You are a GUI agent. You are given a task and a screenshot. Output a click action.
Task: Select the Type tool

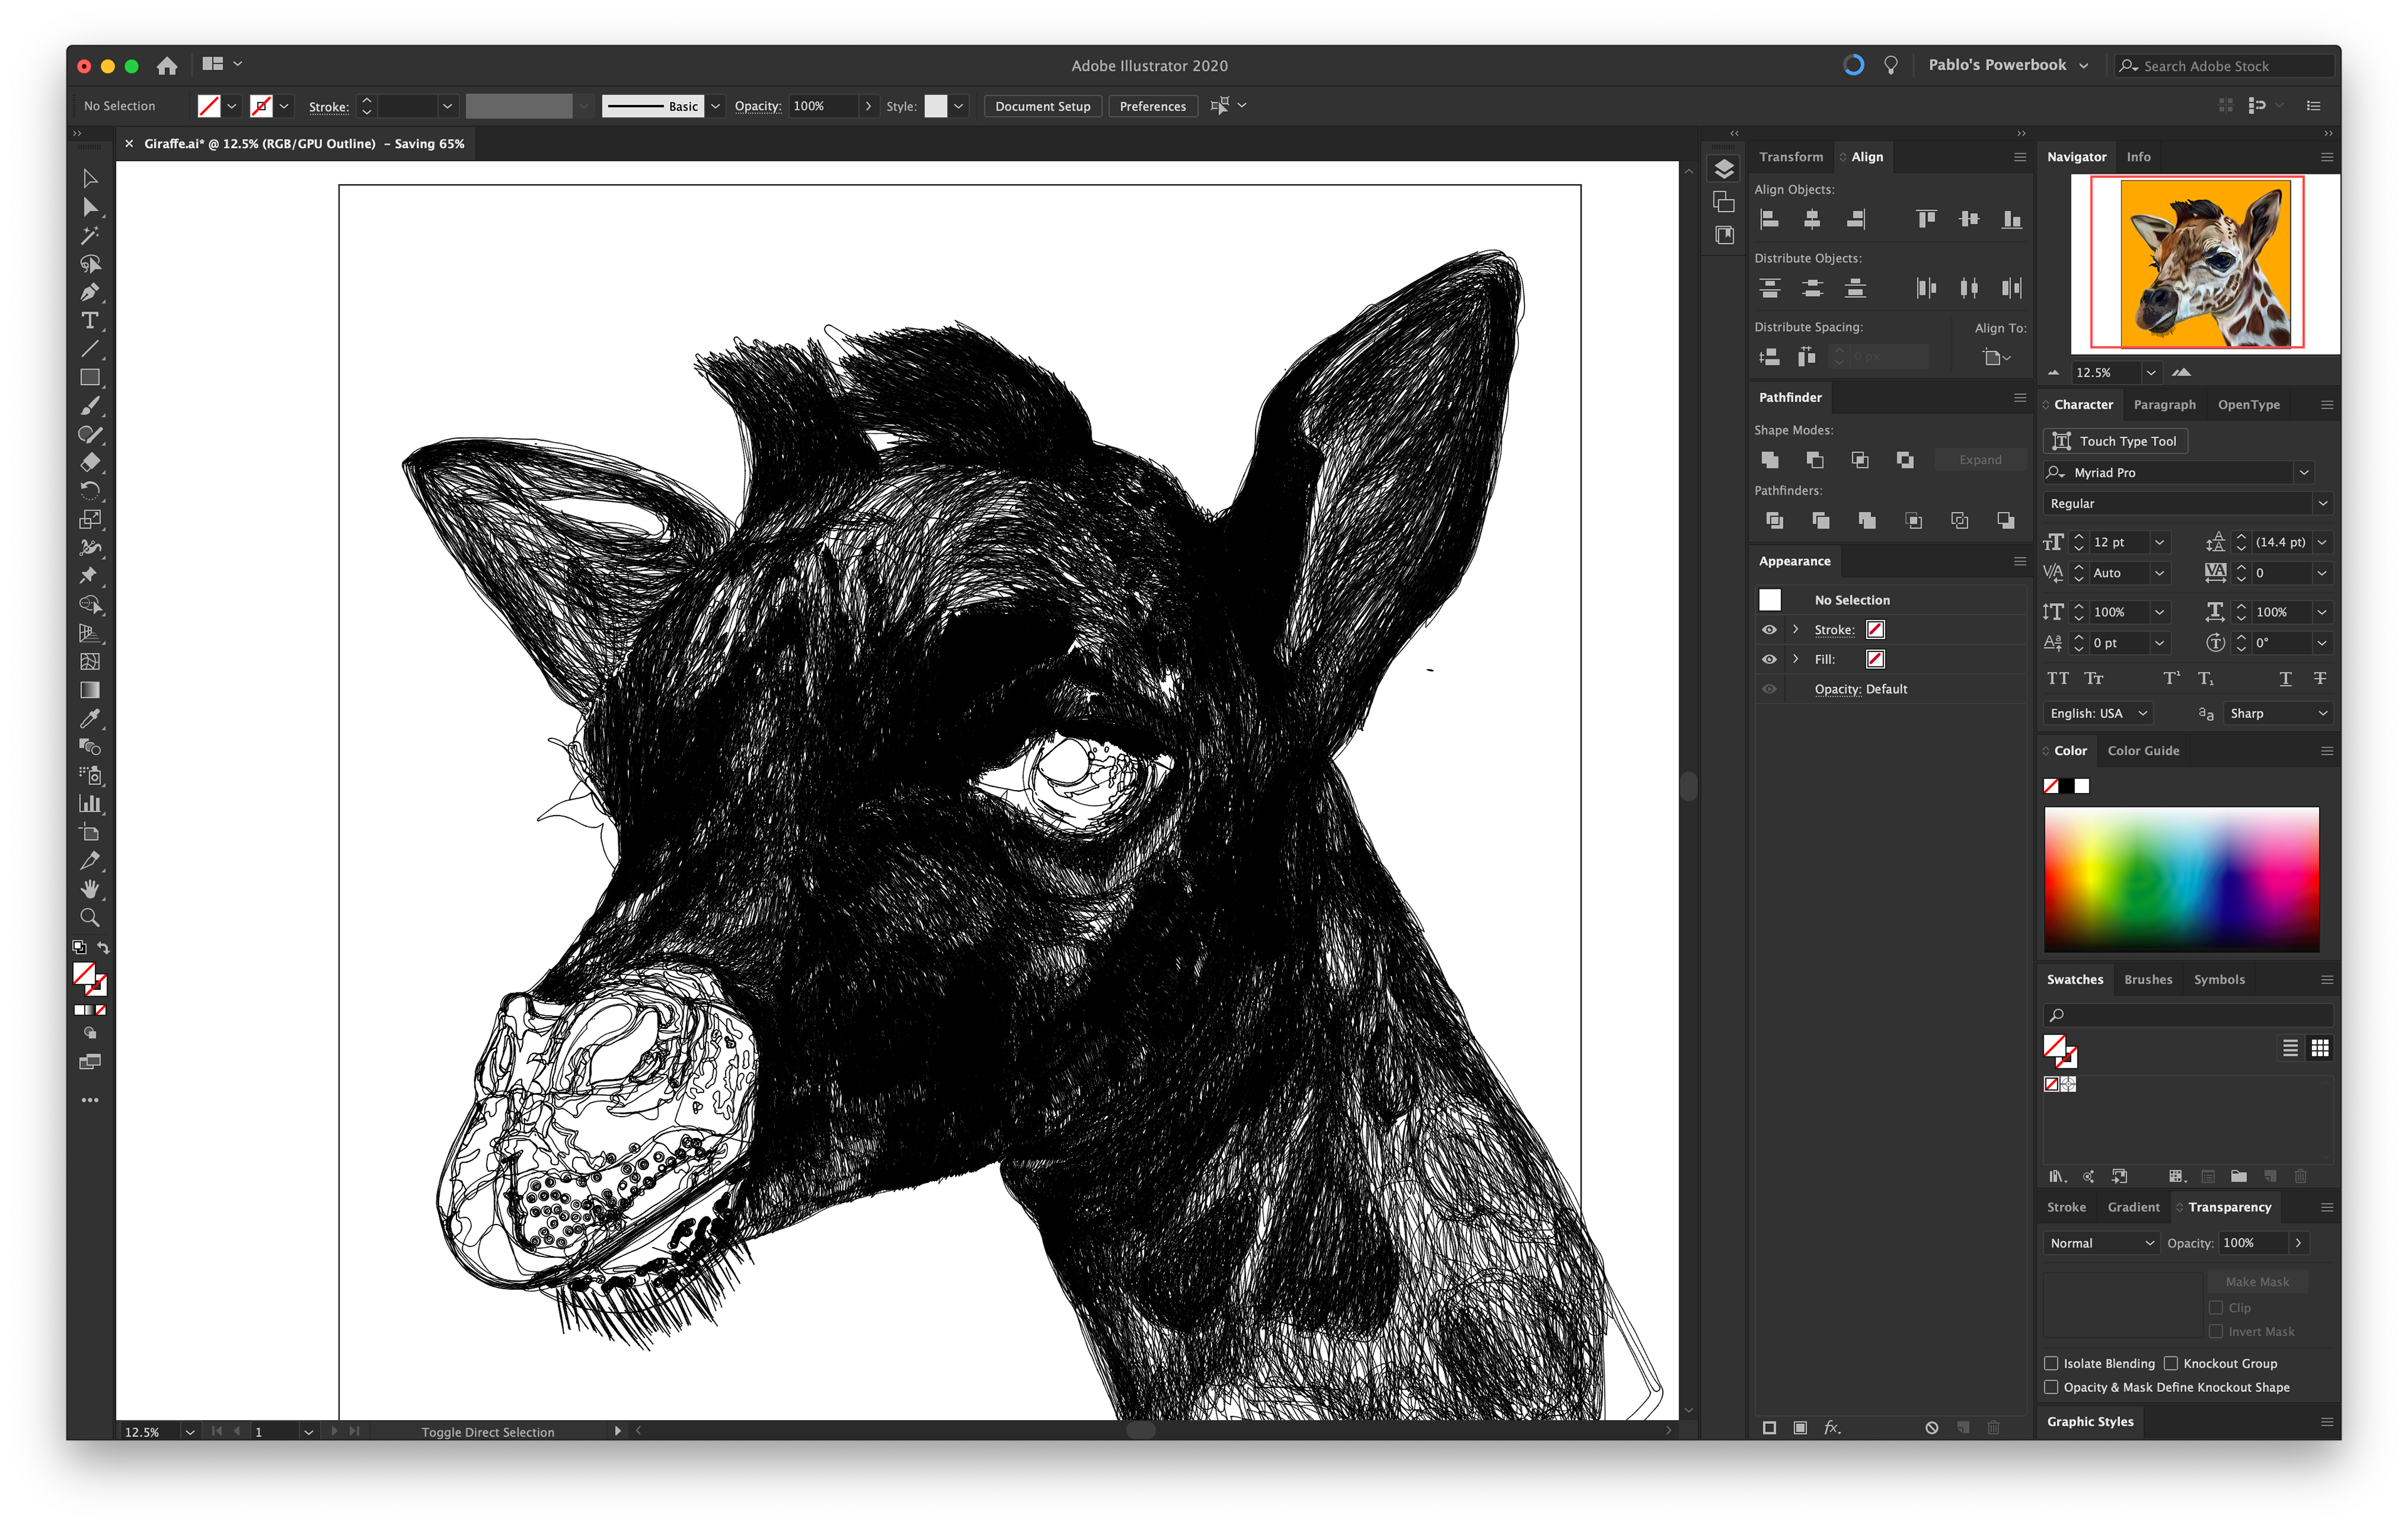coord(89,321)
